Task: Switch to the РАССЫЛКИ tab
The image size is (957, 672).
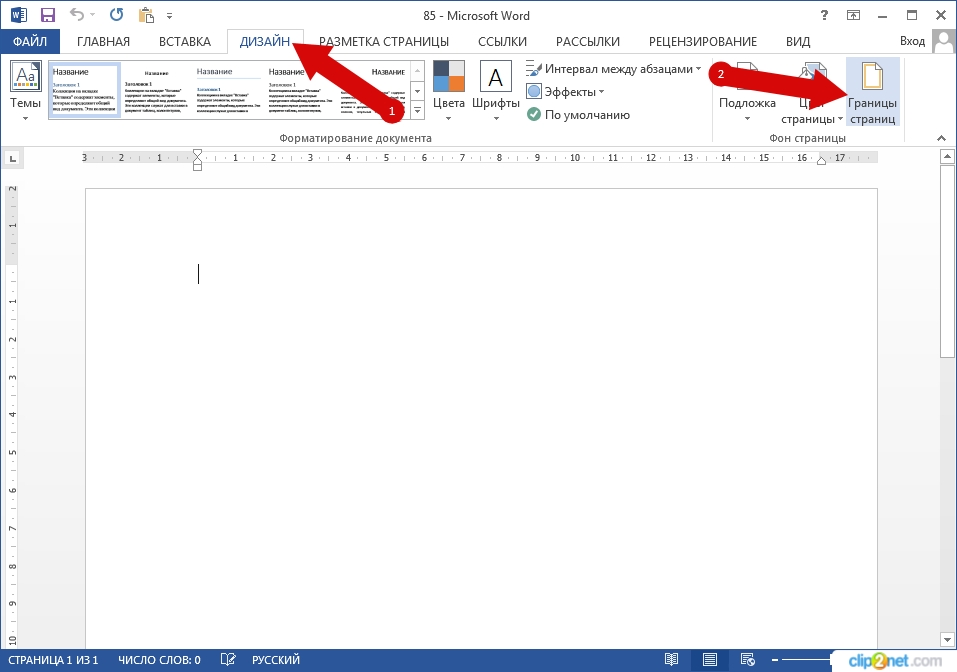Action: (x=587, y=42)
